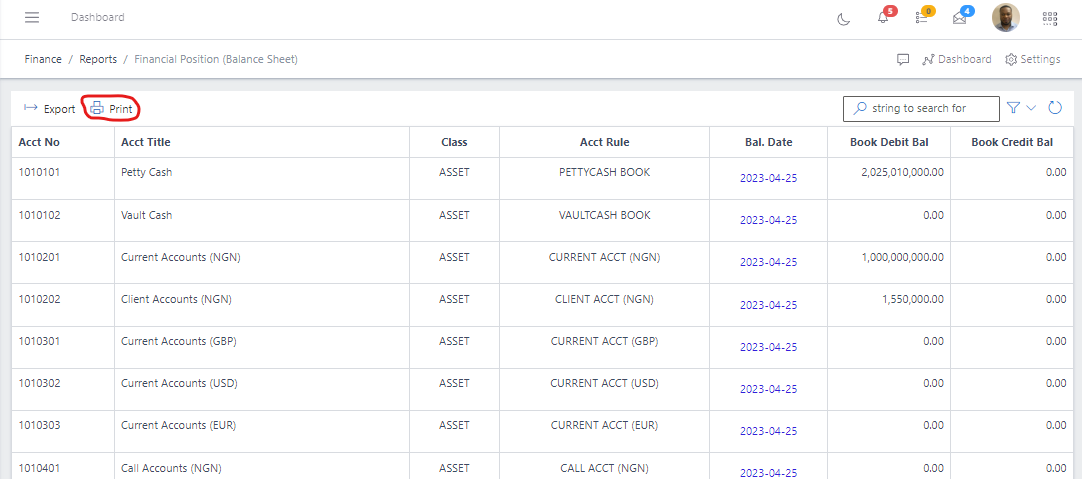Viewport: 1082px width, 479px height.
Task: Open the Petty Cash balance date link
Action: 768,178
